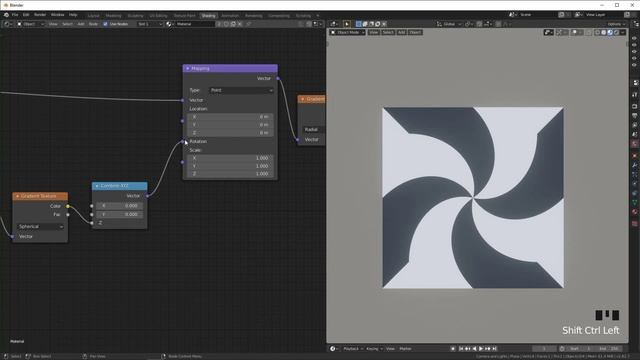640x360 pixels.
Task: Toggle proportional editing in the viewport header
Action: 498,24
